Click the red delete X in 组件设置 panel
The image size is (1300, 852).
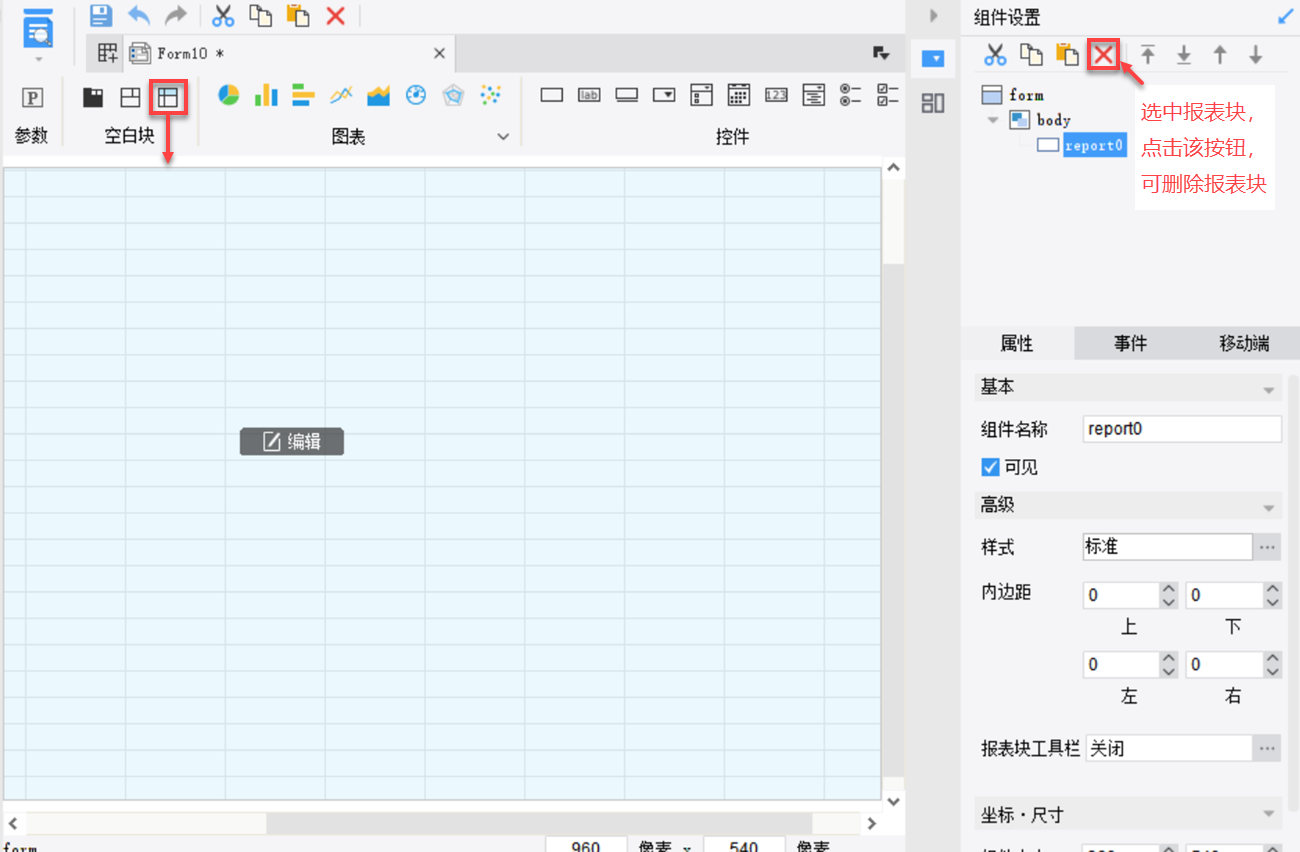[1103, 55]
